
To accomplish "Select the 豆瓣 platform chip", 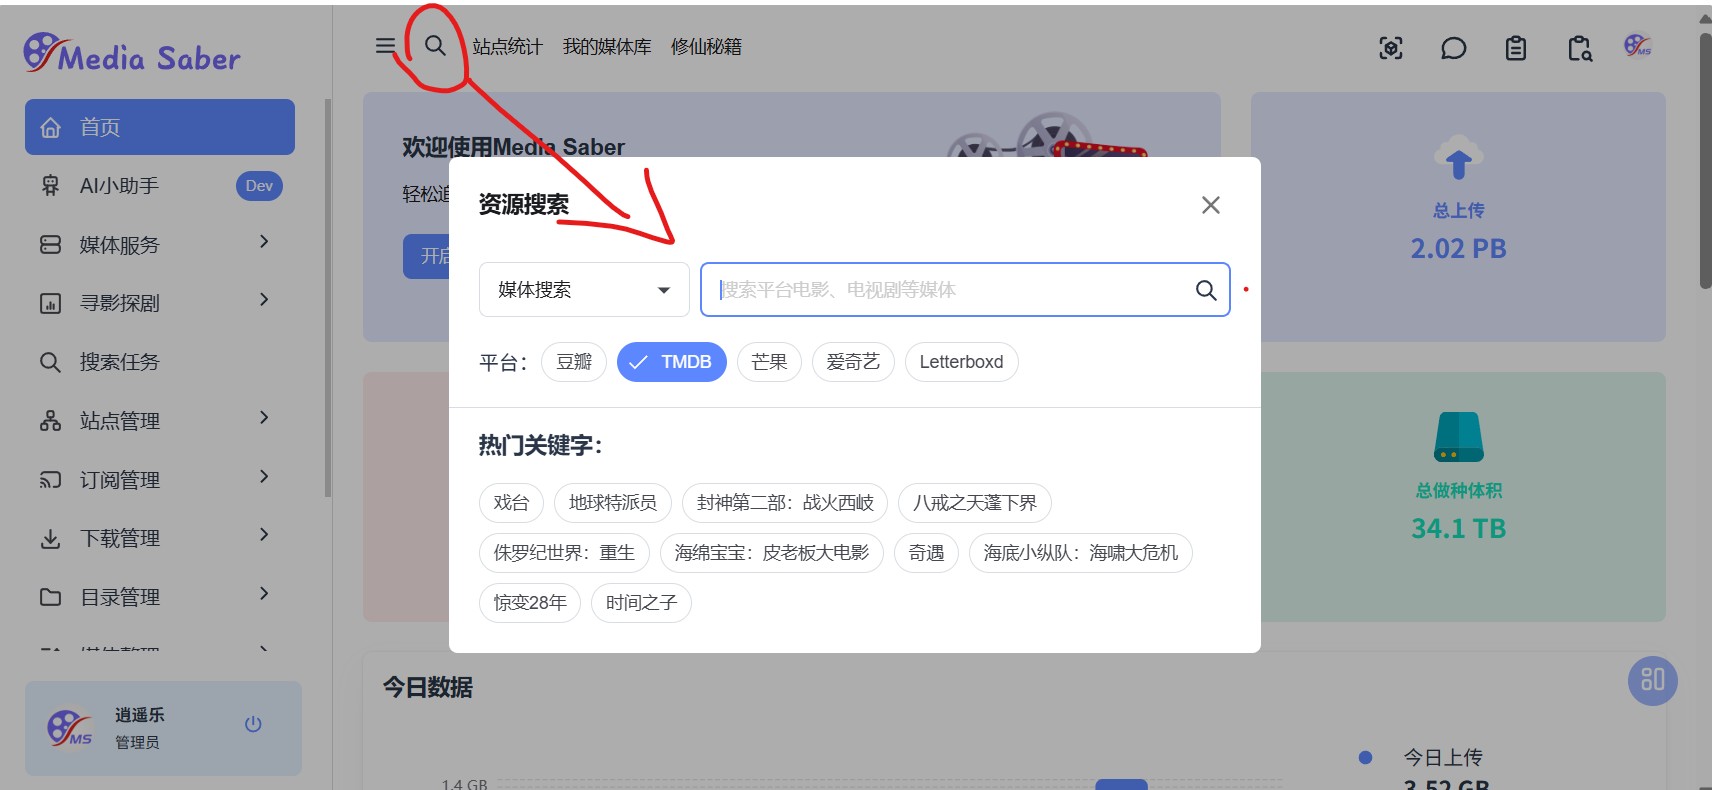I will 574,362.
